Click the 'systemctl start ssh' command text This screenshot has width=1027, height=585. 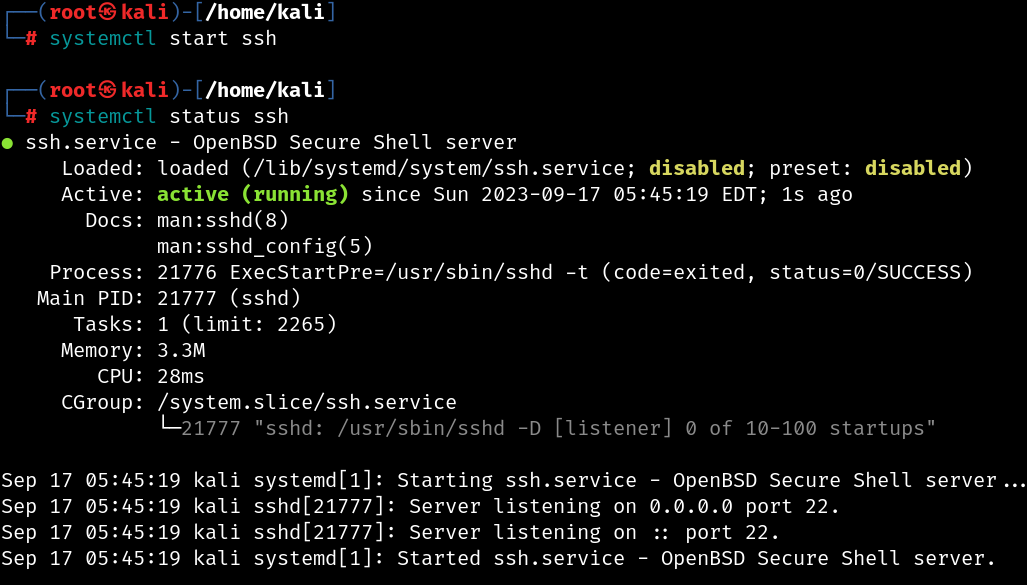(x=163, y=39)
